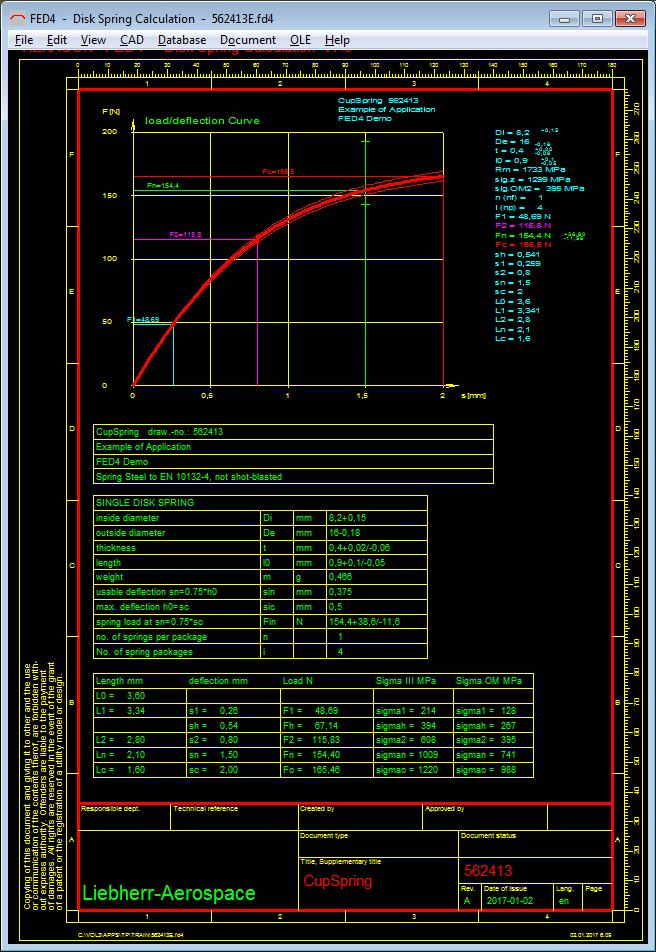Open the File menu
656x952 pixels.
[x=24, y=40]
